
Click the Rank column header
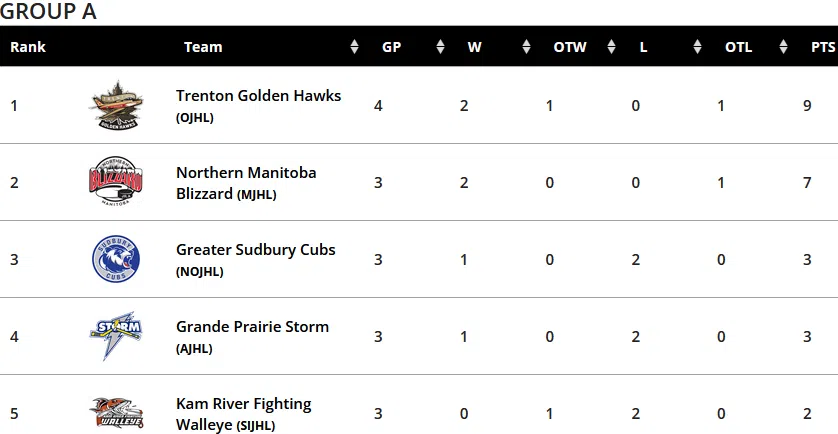28,47
